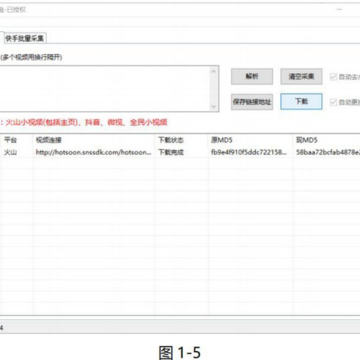Click the text box scrollbar down arrow
The image size is (360, 360).
[x=214, y=107]
